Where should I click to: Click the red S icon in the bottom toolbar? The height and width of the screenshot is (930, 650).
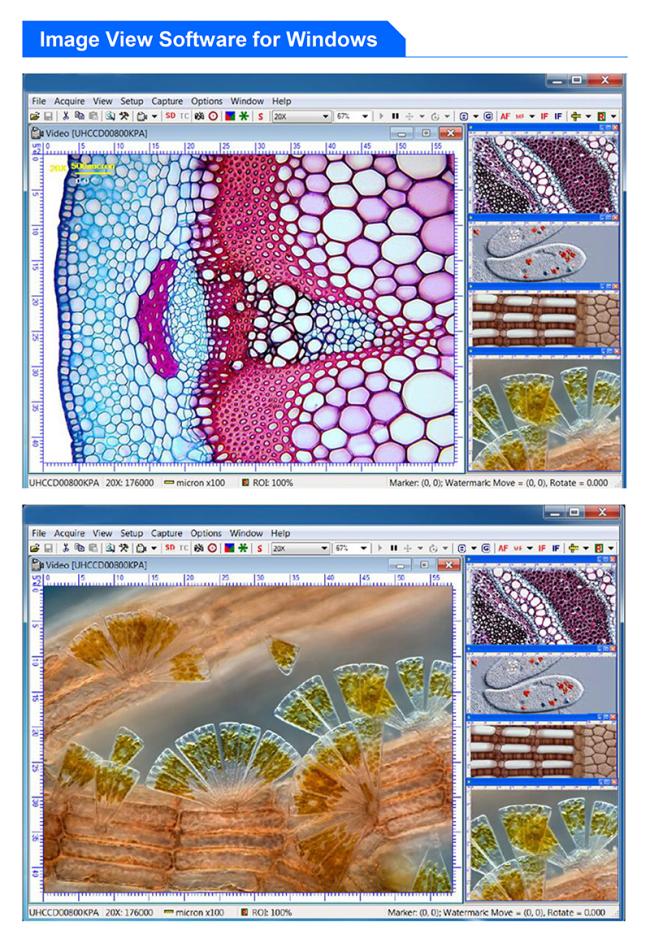(260, 549)
